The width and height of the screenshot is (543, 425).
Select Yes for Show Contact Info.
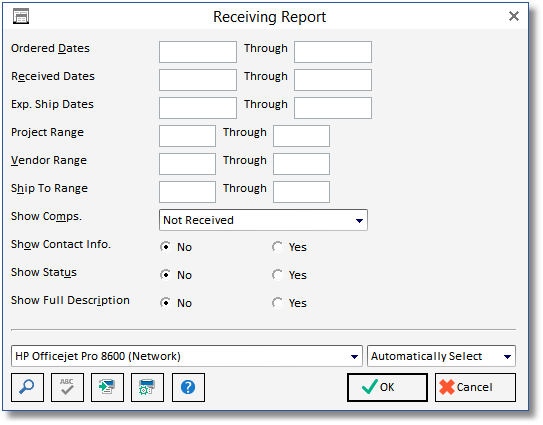coord(277,247)
